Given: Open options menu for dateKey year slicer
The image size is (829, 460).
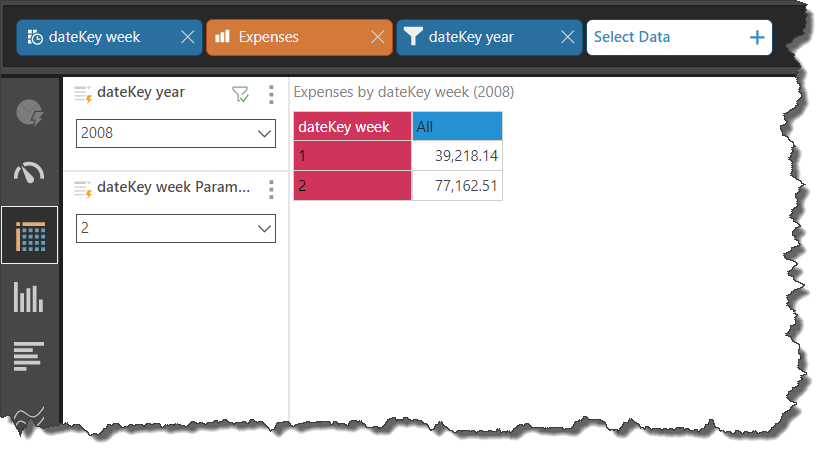Looking at the screenshot, I should pos(271,94).
